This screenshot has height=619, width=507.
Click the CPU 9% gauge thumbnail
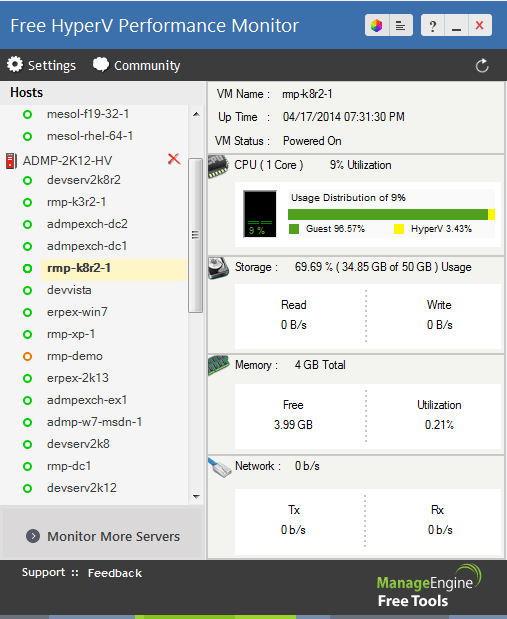coord(260,214)
